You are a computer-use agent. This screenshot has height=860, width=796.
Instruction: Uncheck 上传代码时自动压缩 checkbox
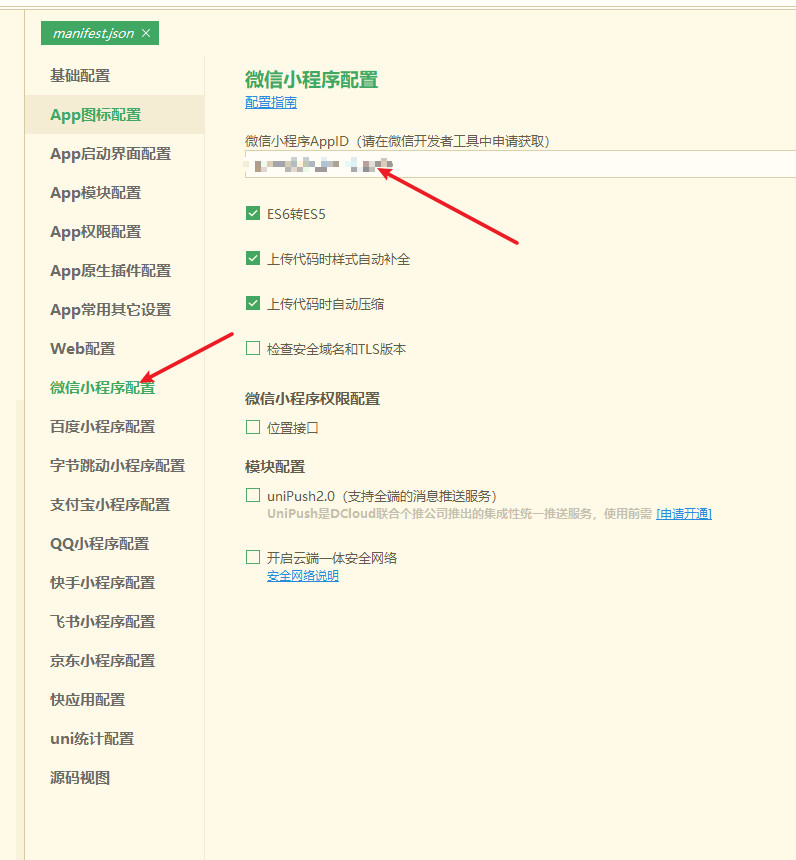click(253, 303)
